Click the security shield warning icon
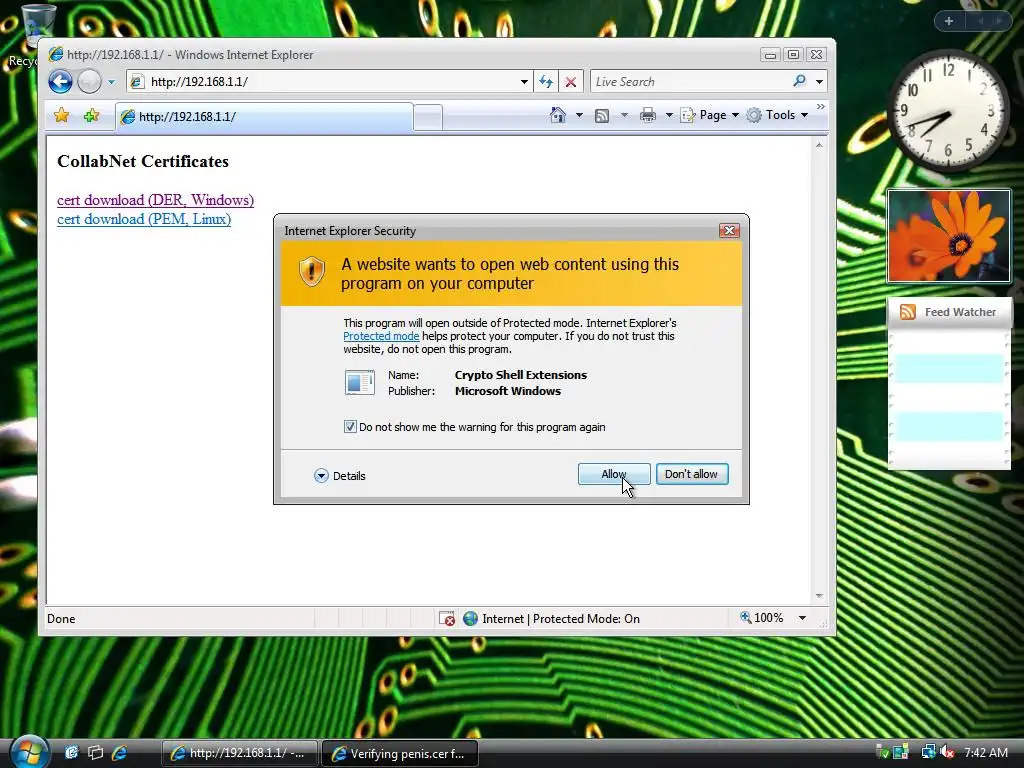Image resolution: width=1024 pixels, height=768 pixels. coord(312,271)
